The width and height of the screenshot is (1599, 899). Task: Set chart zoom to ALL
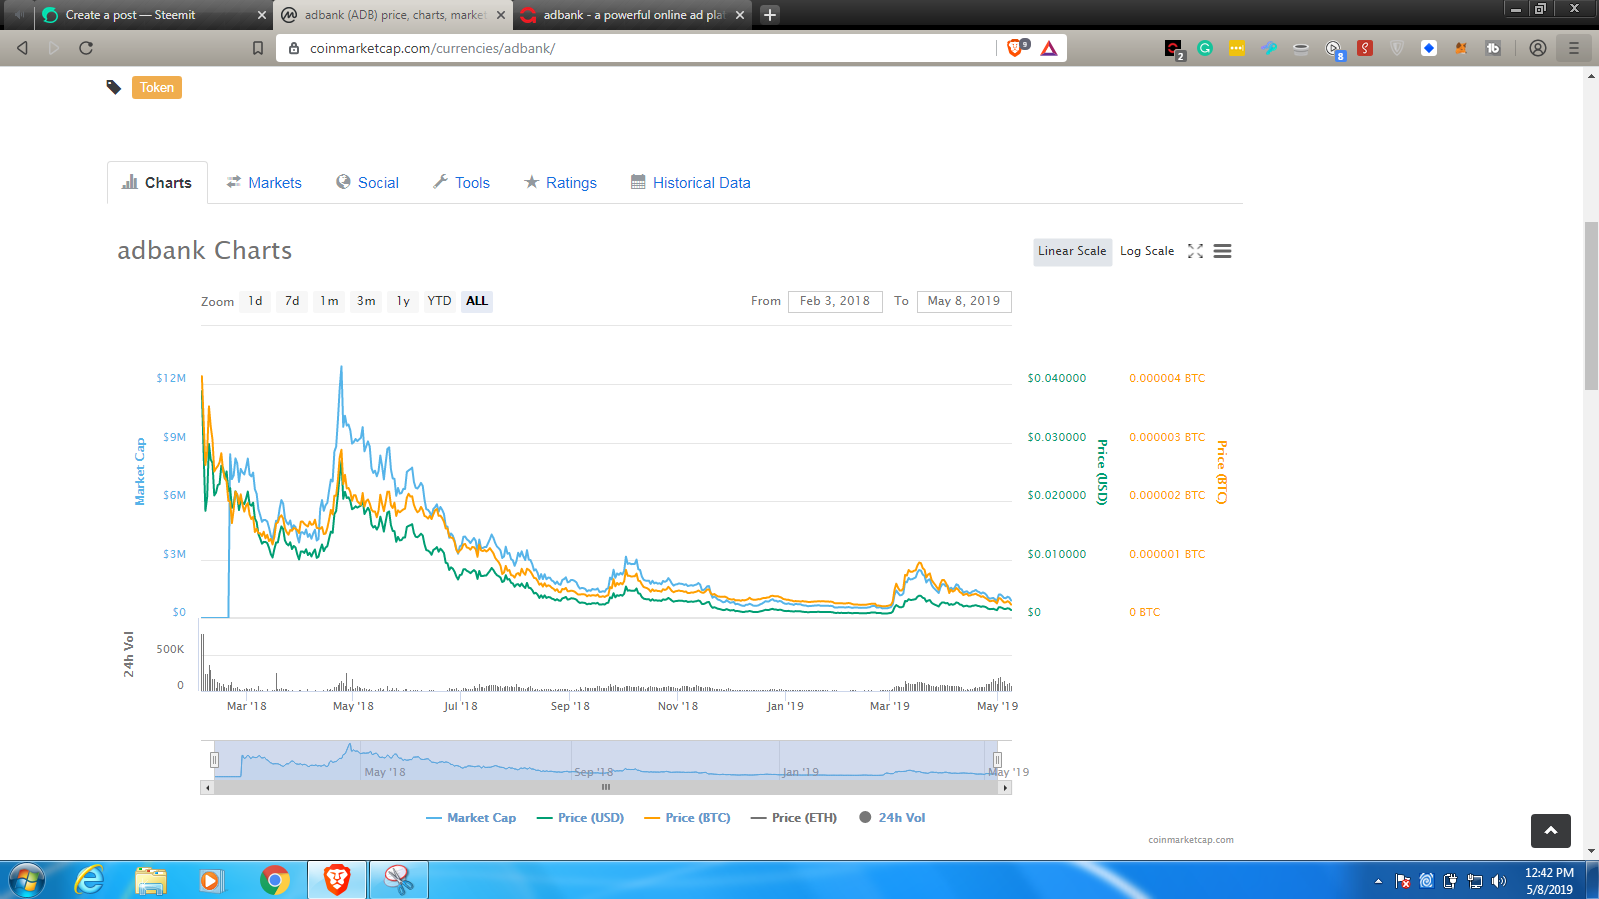(477, 301)
